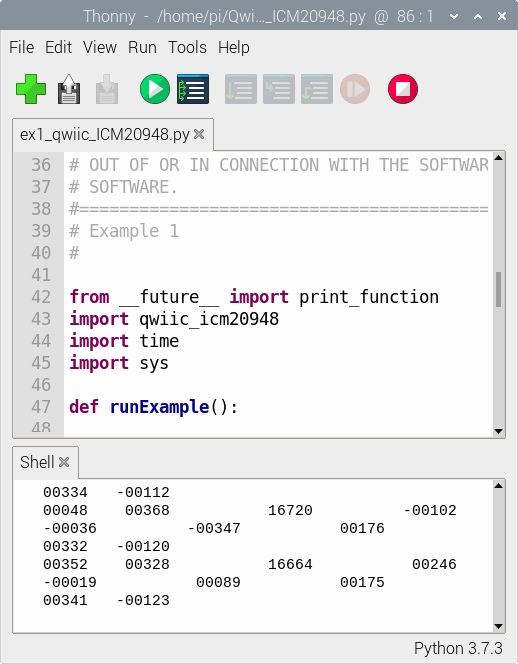Click the 'def runExample():' line
This screenshot has height=664, width=518.
click(x=154, y=407)
